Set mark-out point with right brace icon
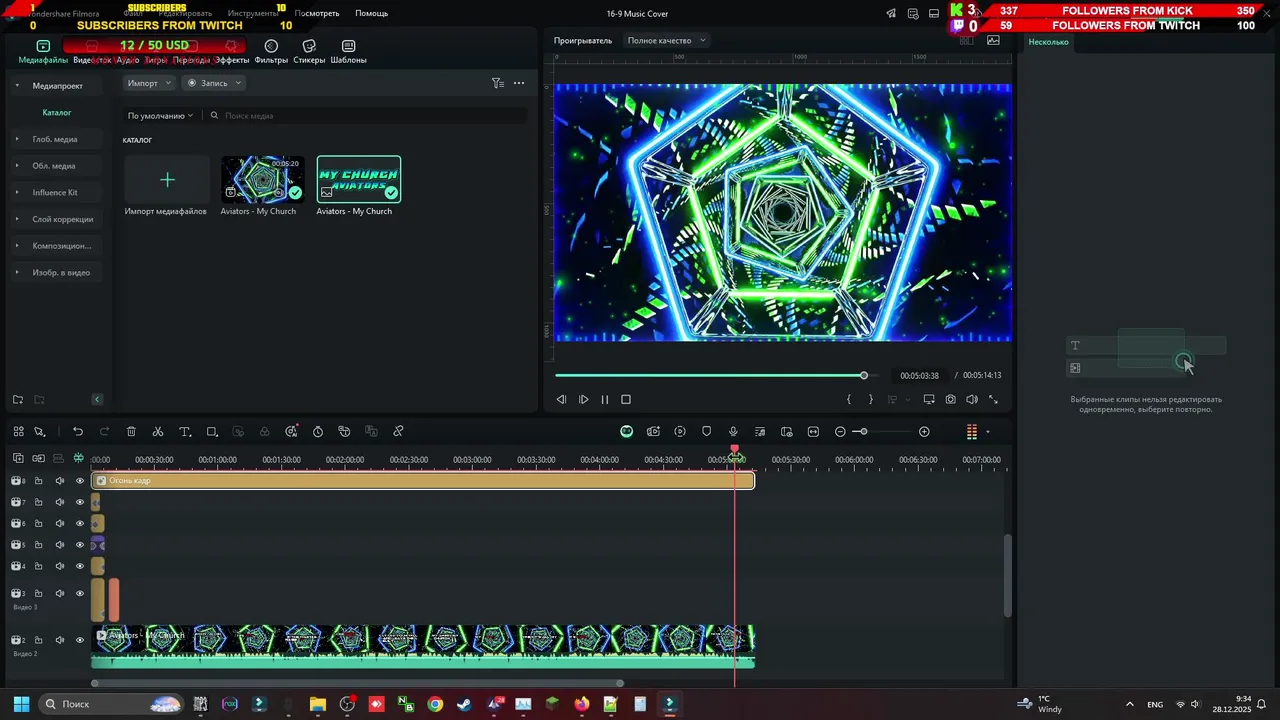 click(x=870, y=399)
